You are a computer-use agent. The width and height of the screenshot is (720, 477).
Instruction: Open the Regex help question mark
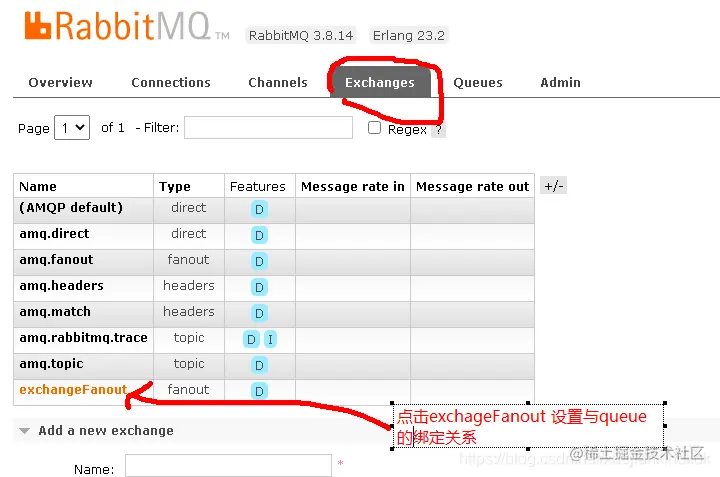(x=439, y=130)
